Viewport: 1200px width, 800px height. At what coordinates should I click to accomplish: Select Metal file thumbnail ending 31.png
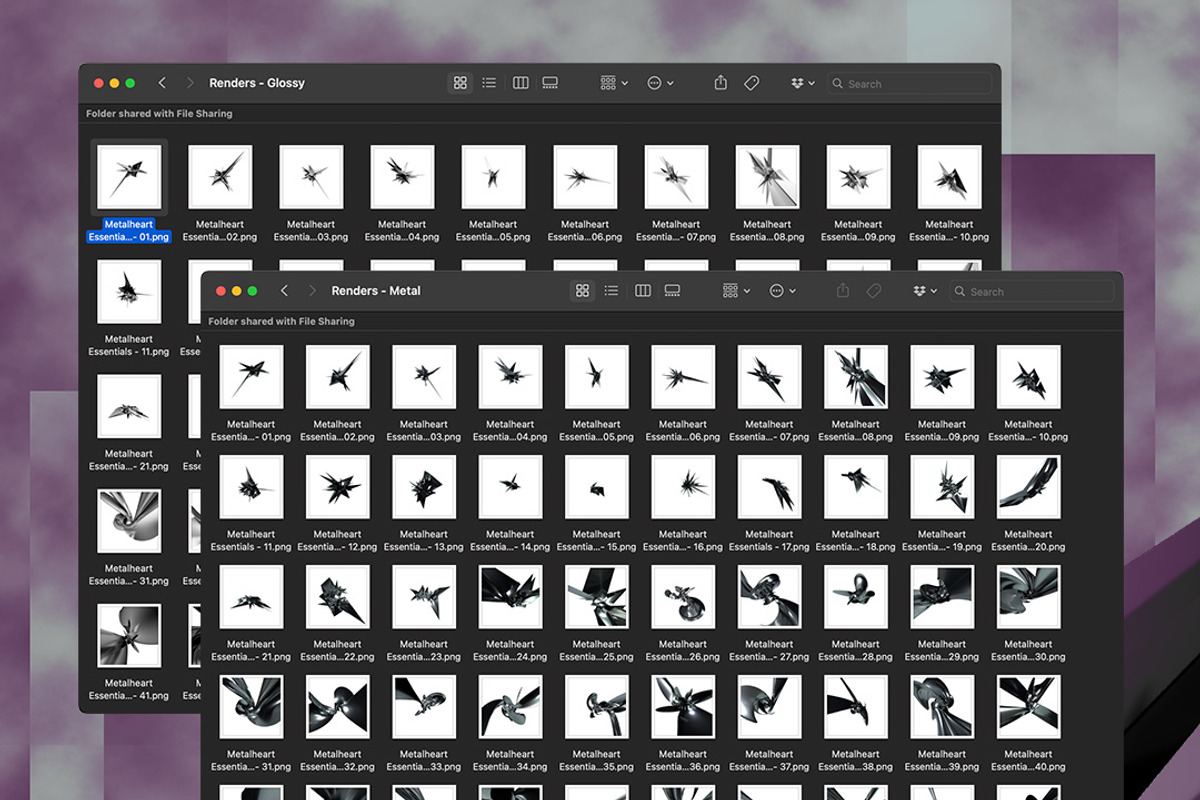tap(251, 707)
